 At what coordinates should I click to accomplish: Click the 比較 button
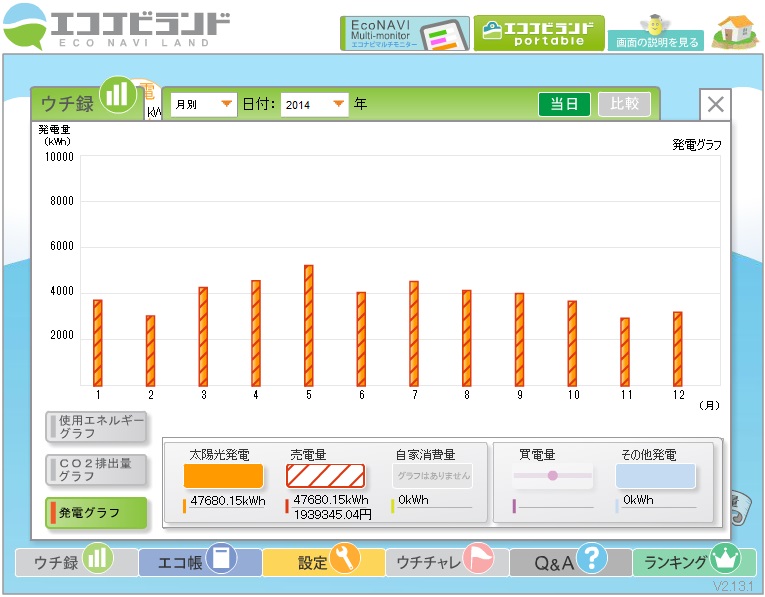(x=624, y=104)
